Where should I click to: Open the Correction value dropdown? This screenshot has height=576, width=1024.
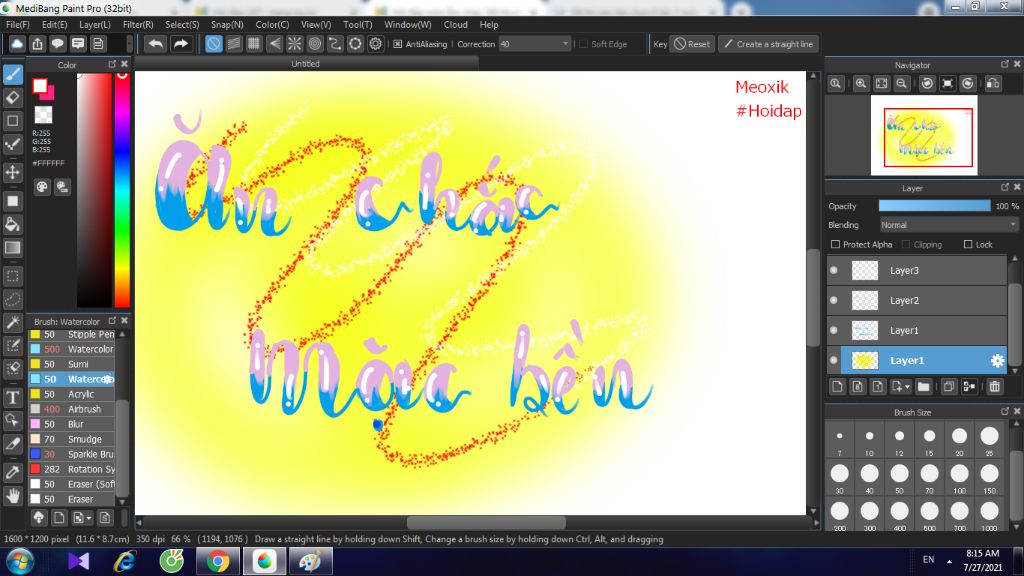(535, 44)
